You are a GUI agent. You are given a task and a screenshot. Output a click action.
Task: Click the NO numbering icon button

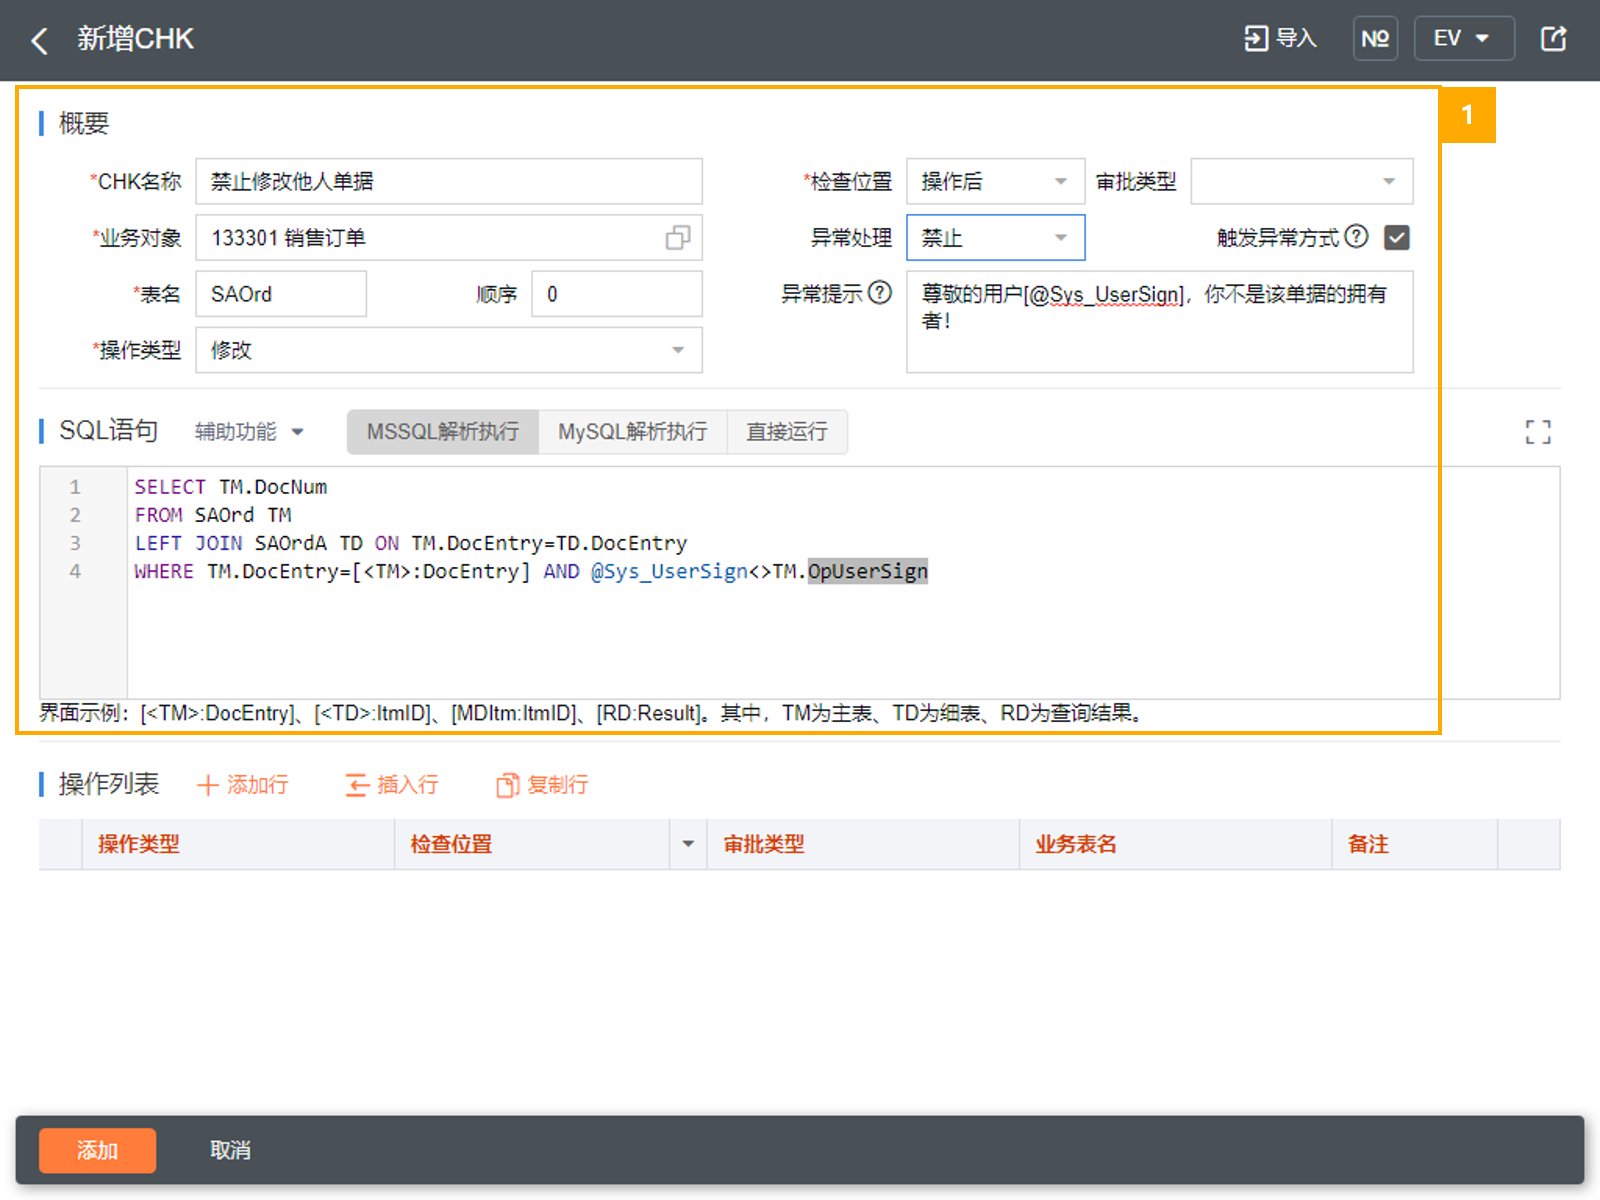point(1375,38)
